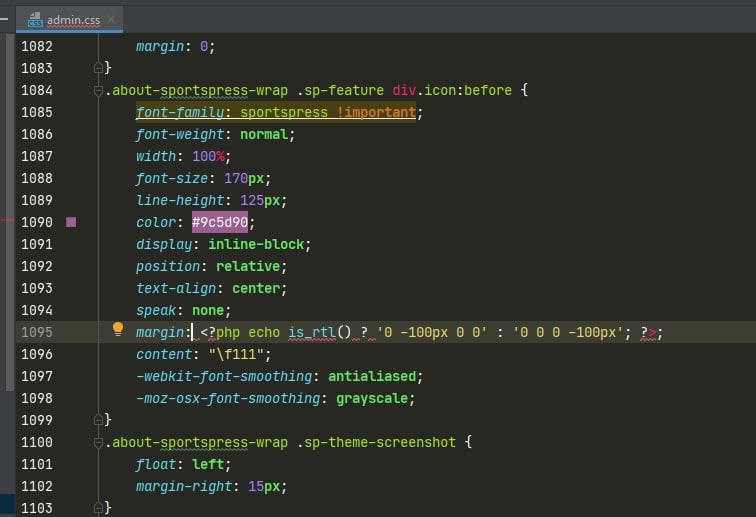Click the fold end marker at line 1103
This screenshot has width=756, height=517.
98,508
